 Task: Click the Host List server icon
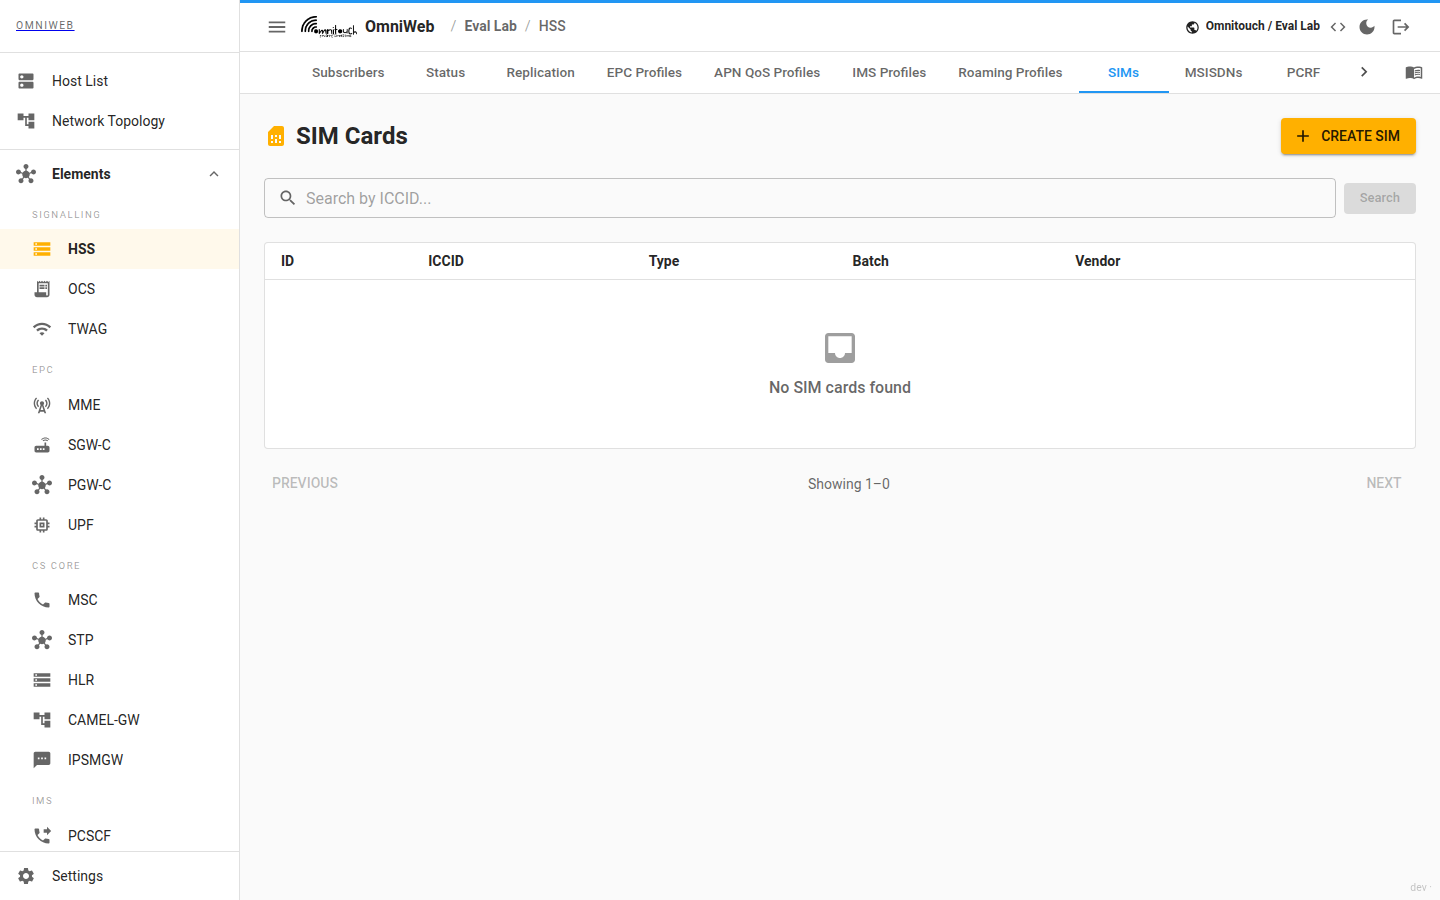26,81
